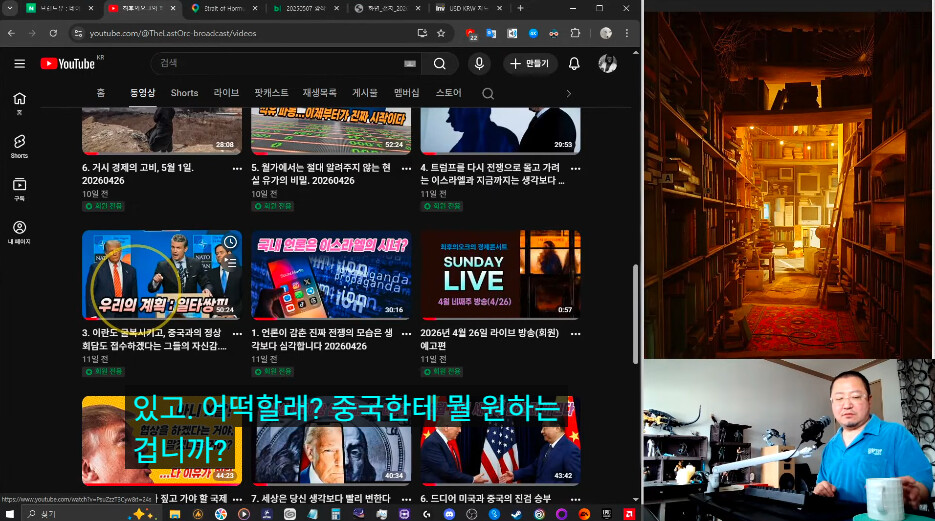The height and width of the screenshot is (521, 935).
Task: Open the My Page sidebar item
Action: [19, 232]
